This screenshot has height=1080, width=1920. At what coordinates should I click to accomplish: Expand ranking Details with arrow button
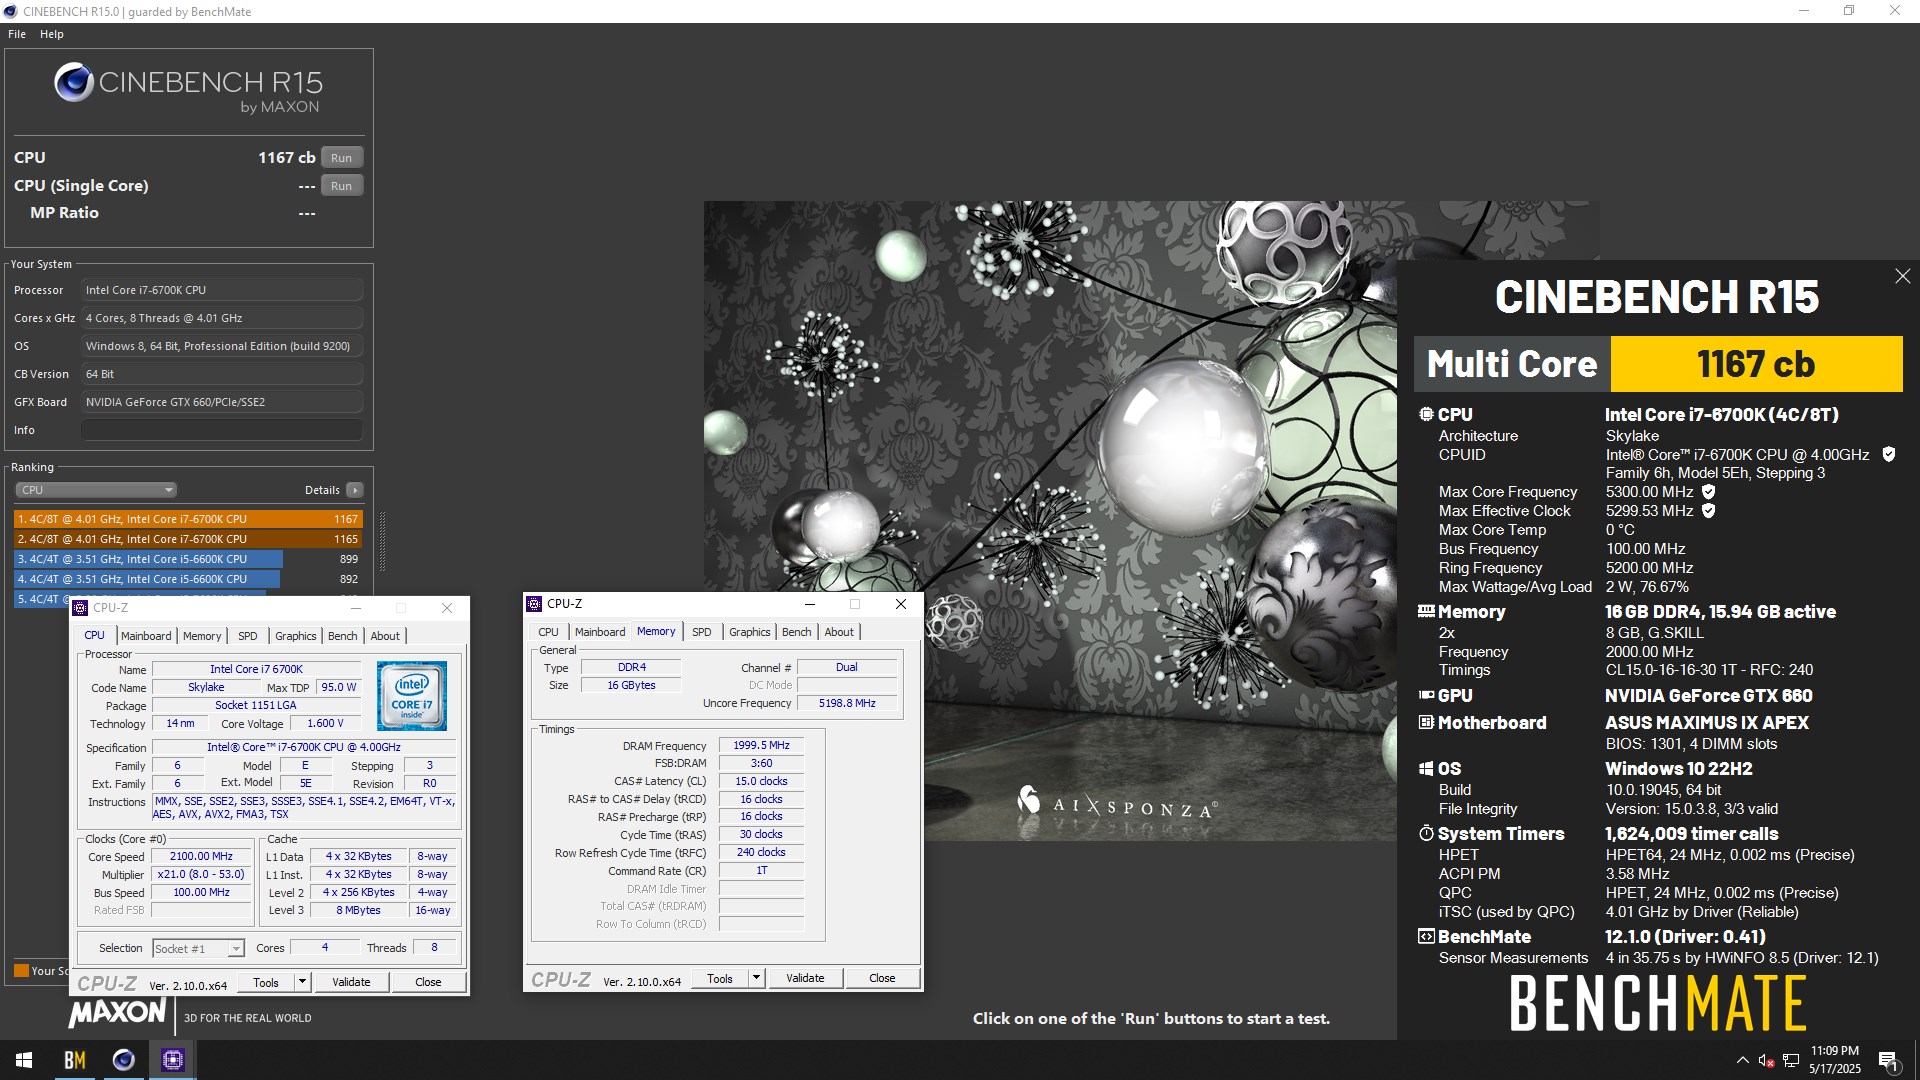(x=354, y=490)
